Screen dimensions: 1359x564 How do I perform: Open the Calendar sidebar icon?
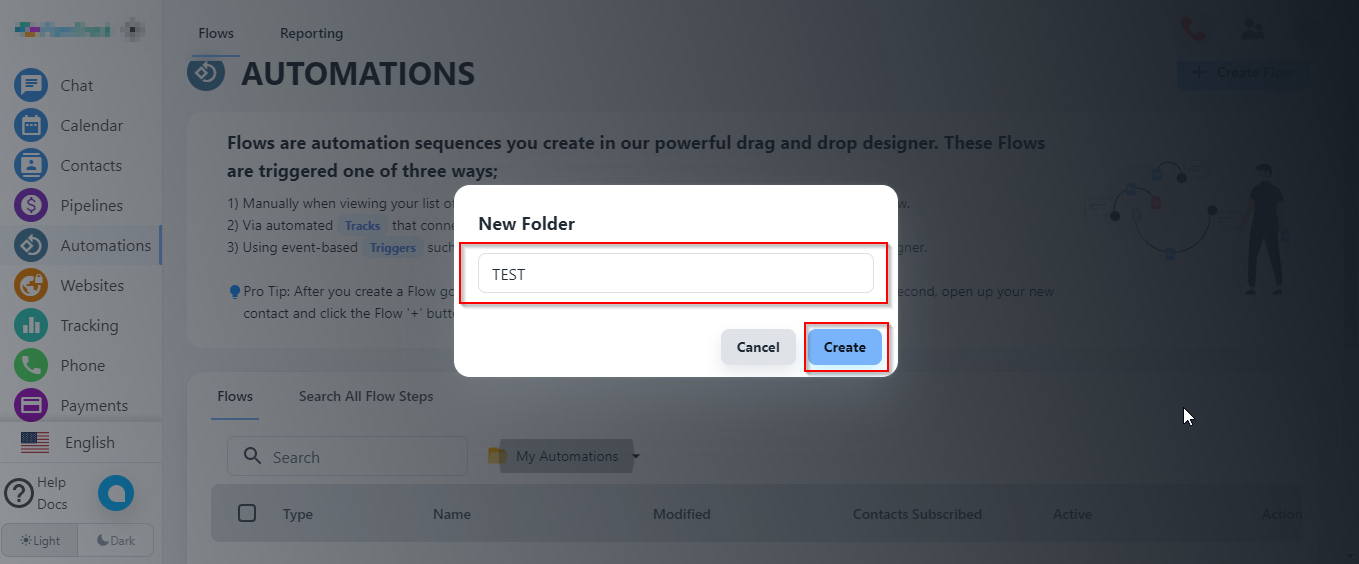[31, 125]
